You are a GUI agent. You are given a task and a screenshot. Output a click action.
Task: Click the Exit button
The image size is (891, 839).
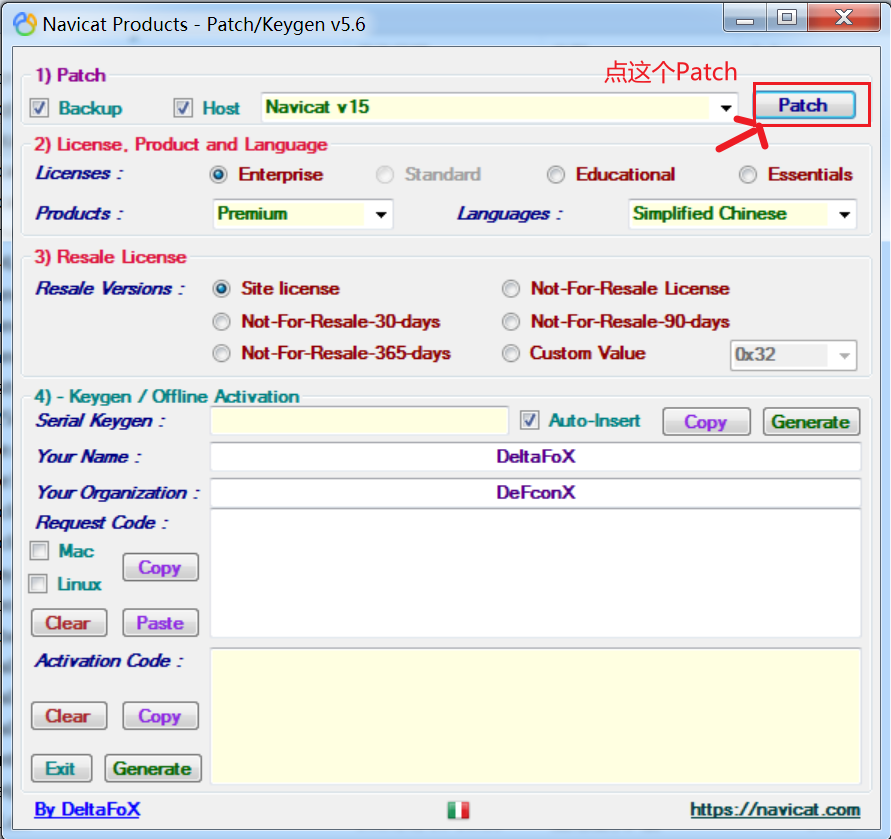(61, 769)
